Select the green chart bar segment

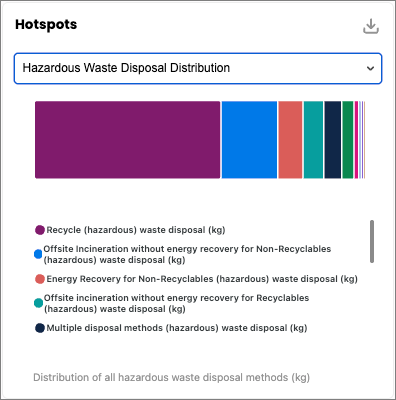pos(348,140)
